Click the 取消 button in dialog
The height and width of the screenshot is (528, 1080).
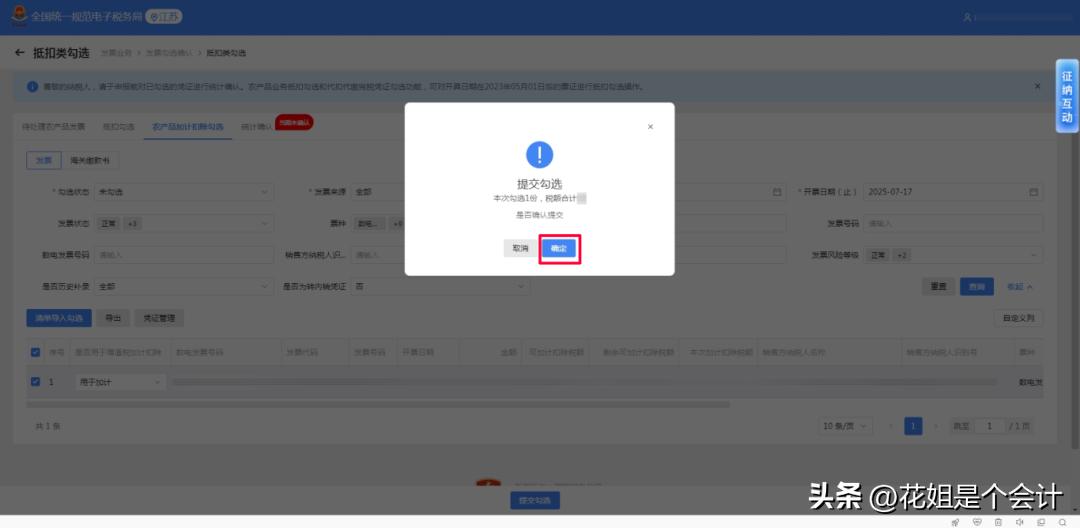[520, 249]
